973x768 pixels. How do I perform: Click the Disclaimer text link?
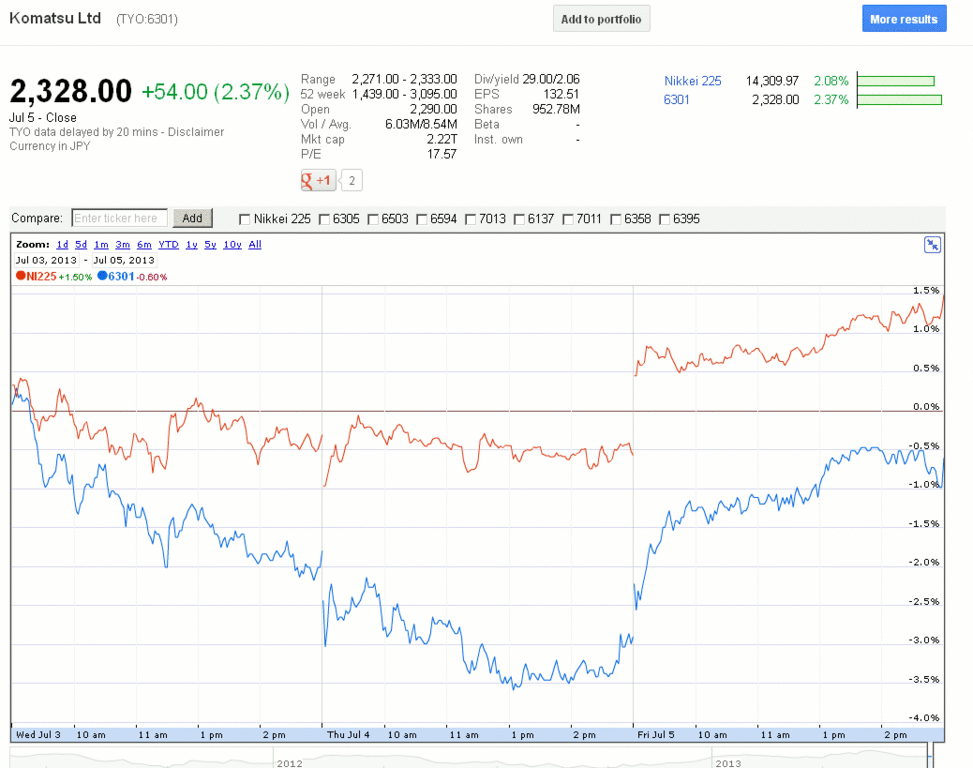195,132
